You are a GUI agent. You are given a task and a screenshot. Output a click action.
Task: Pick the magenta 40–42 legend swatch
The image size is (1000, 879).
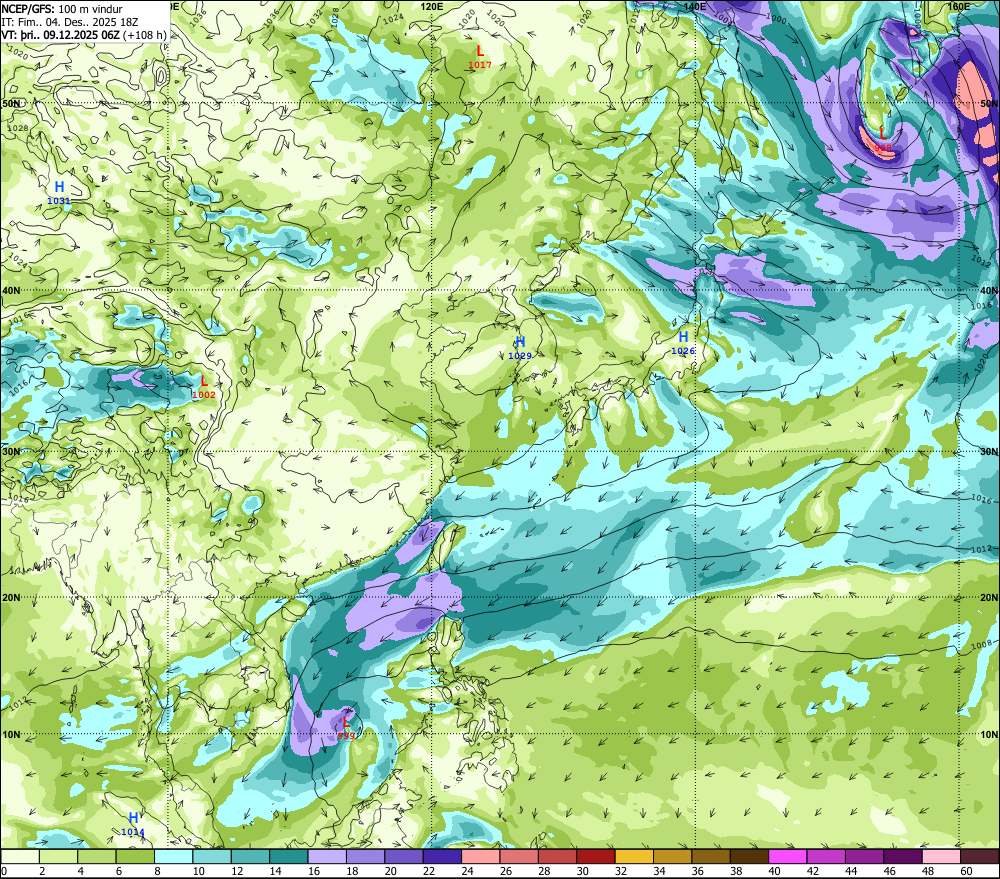tap(788, 856)
